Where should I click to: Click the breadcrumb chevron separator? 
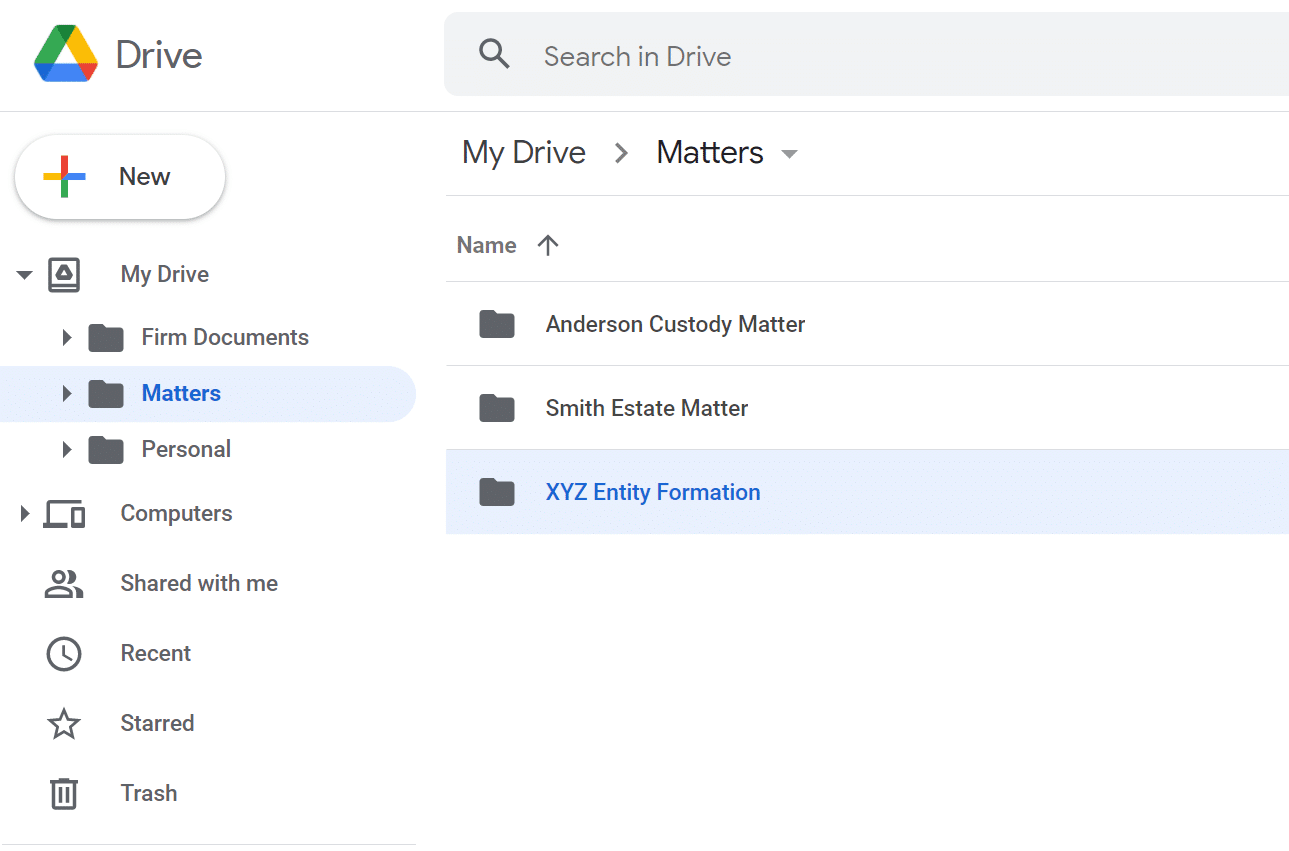pyautogui.click(x=621, y=153)
